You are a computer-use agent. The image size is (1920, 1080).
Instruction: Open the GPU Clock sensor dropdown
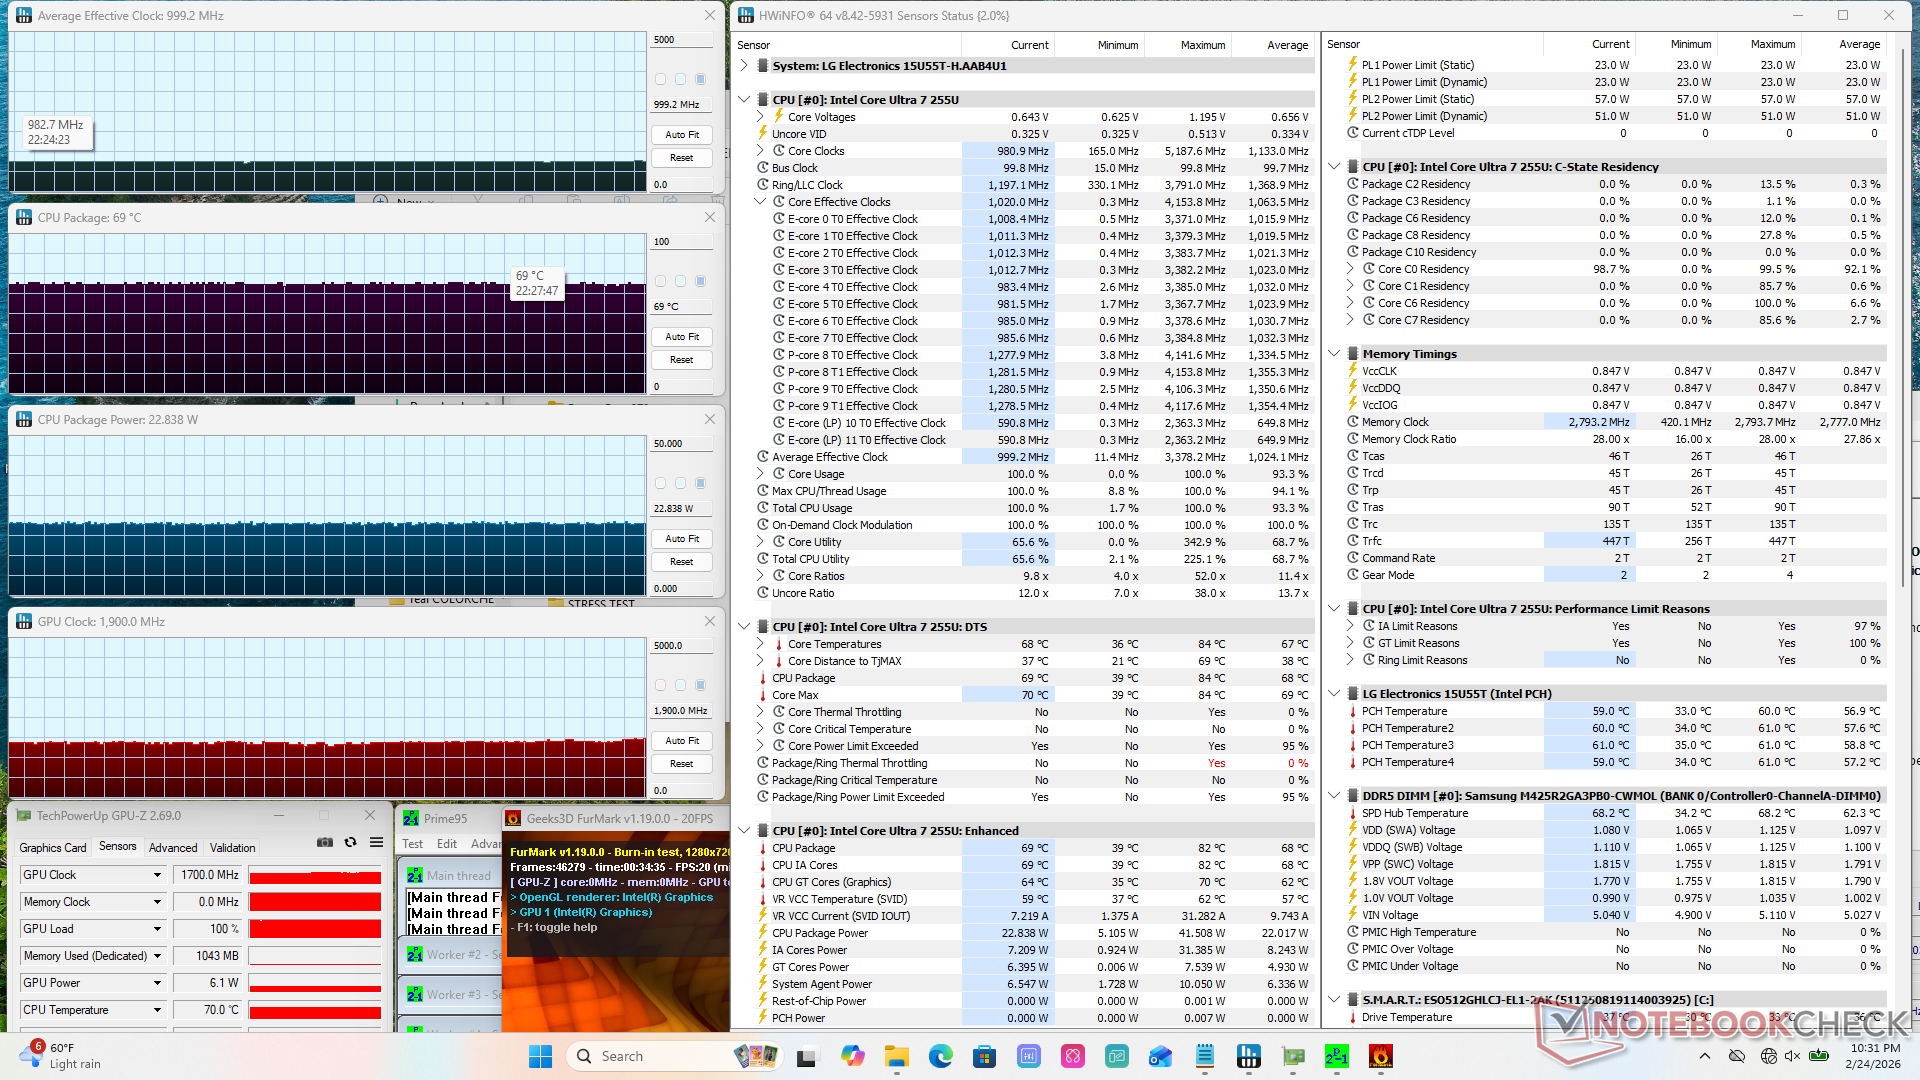(157, 875)
